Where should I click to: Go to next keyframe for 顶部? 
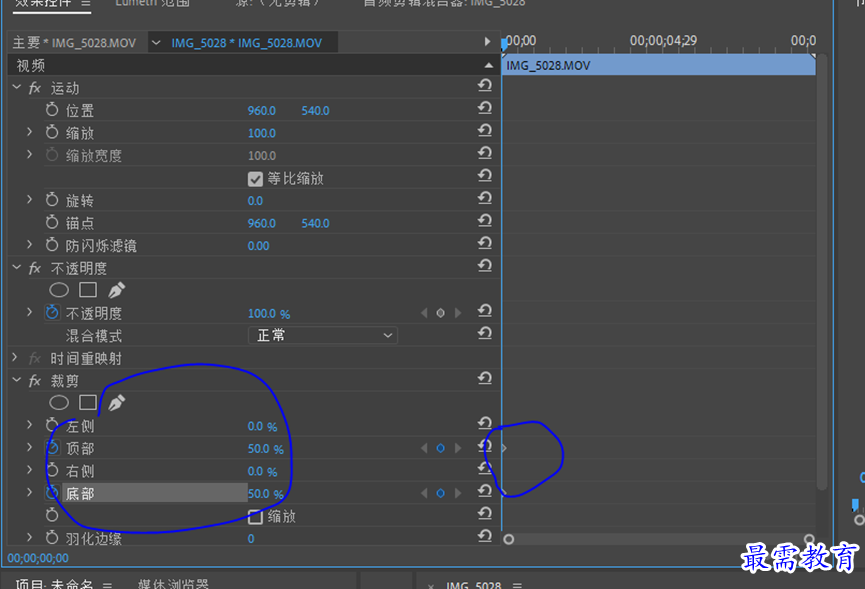(x=457, y=448)
